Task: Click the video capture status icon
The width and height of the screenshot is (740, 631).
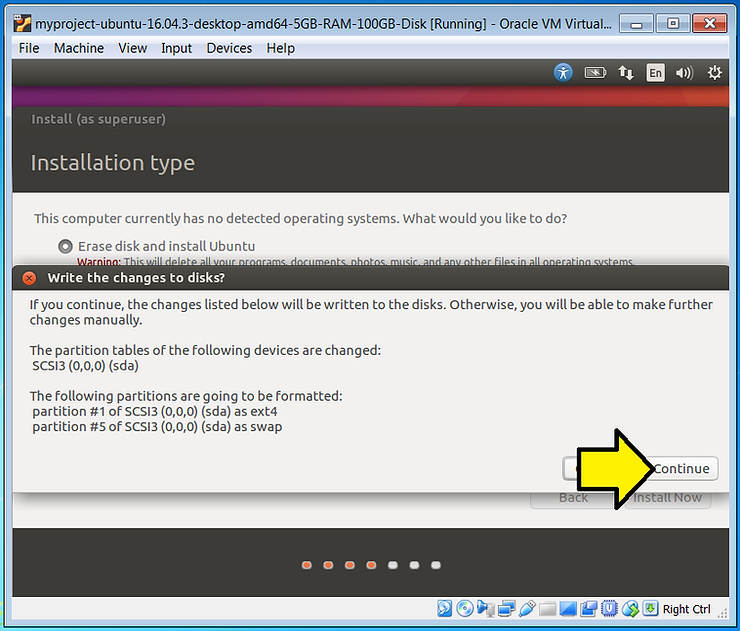Action: (x=589, y=609)
